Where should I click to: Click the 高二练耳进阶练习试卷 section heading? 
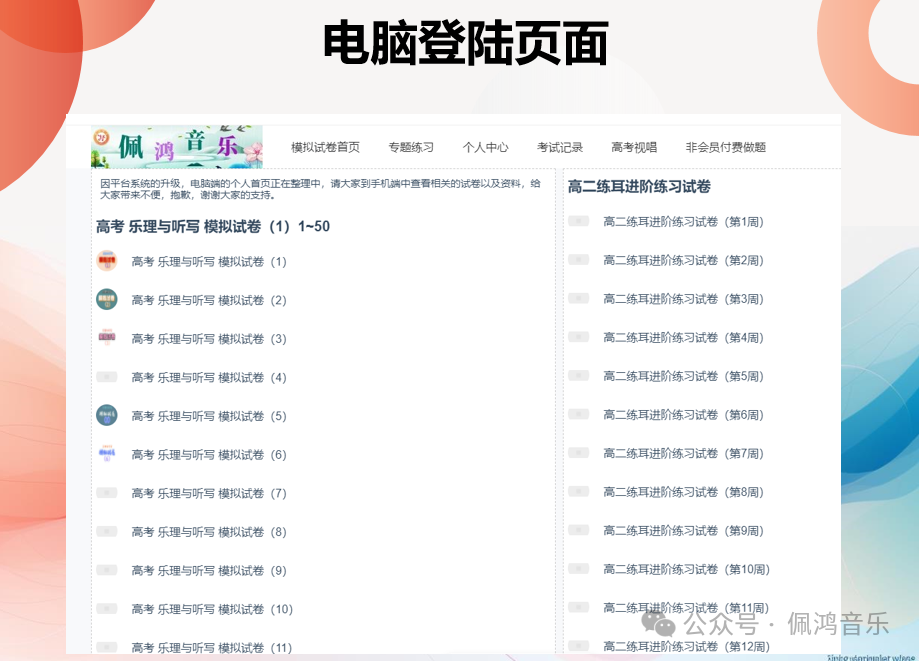pos(639,186)
